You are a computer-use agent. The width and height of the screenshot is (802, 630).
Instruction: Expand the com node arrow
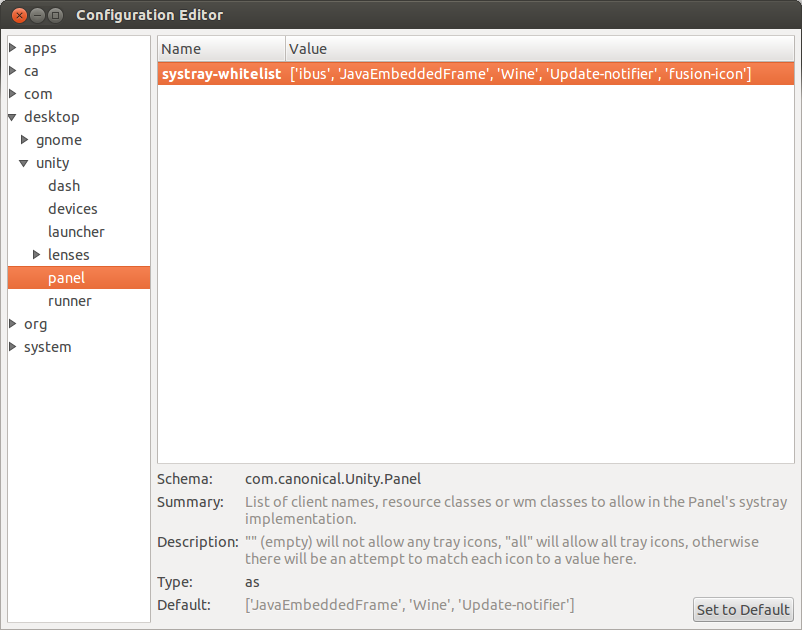point(13,94)
